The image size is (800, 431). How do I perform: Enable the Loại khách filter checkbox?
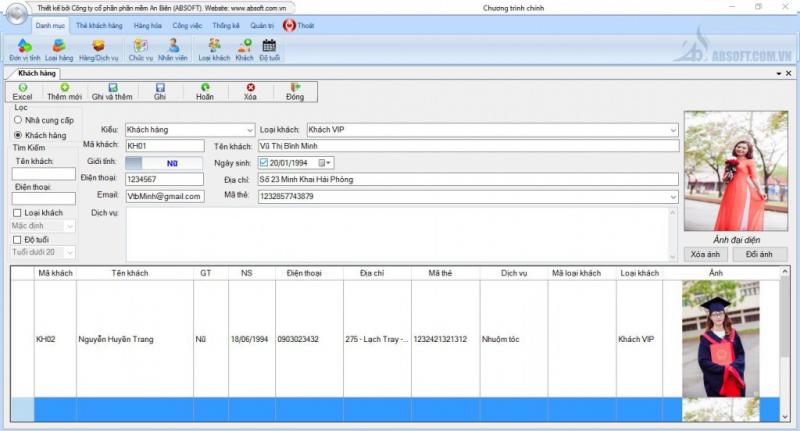pyautogui.click(x=17, y=213)
